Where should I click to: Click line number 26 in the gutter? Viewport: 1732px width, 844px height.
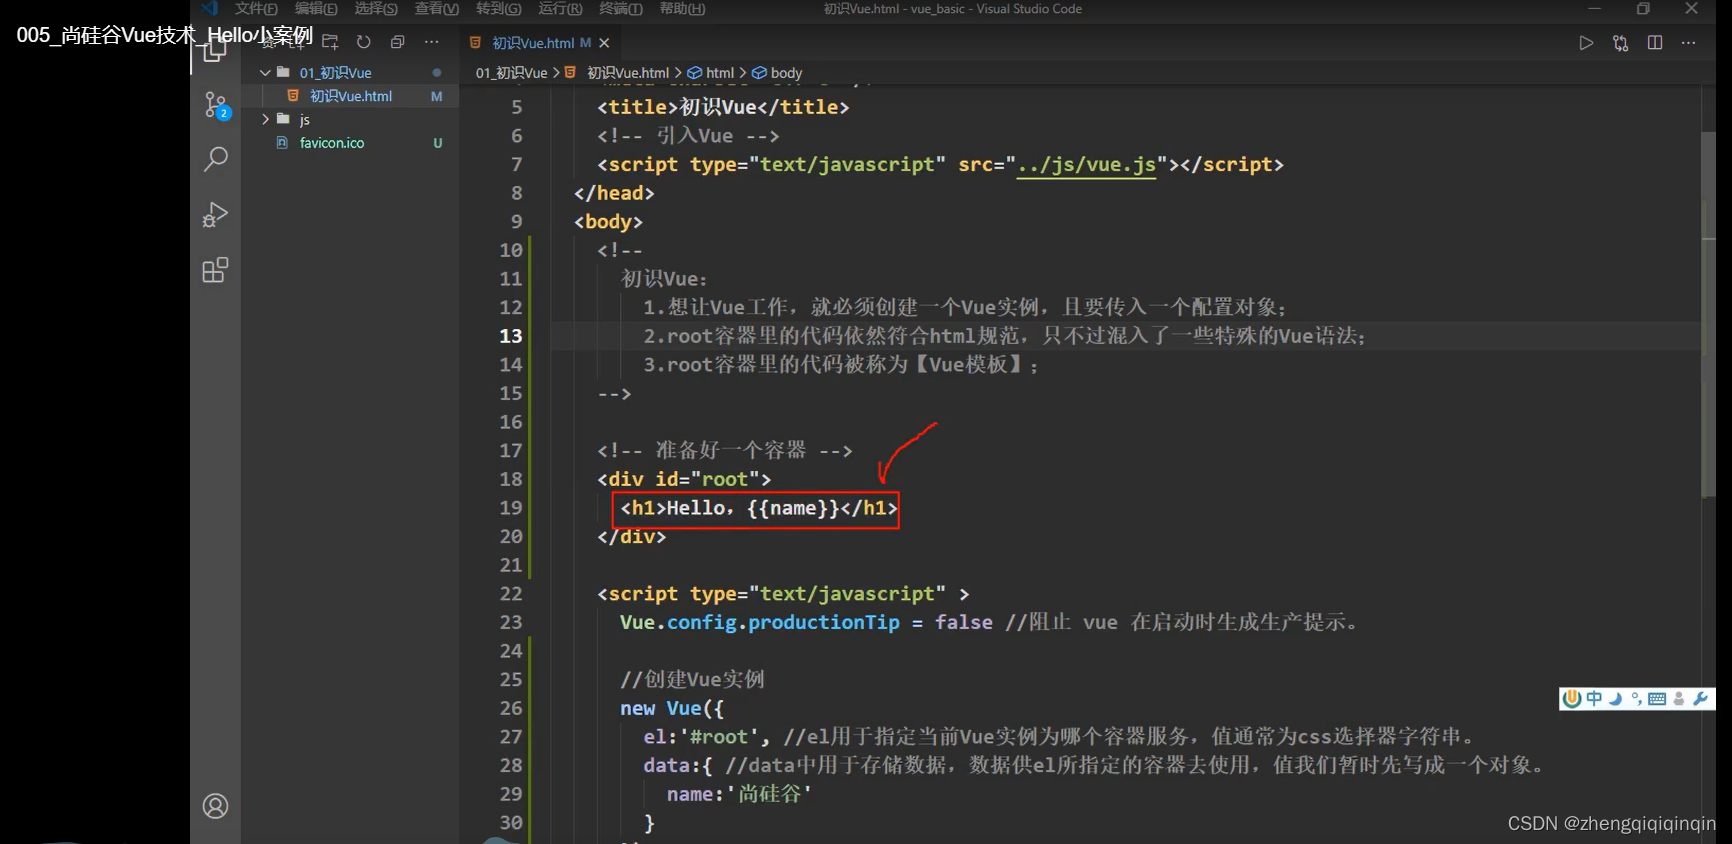pos(511,708)
